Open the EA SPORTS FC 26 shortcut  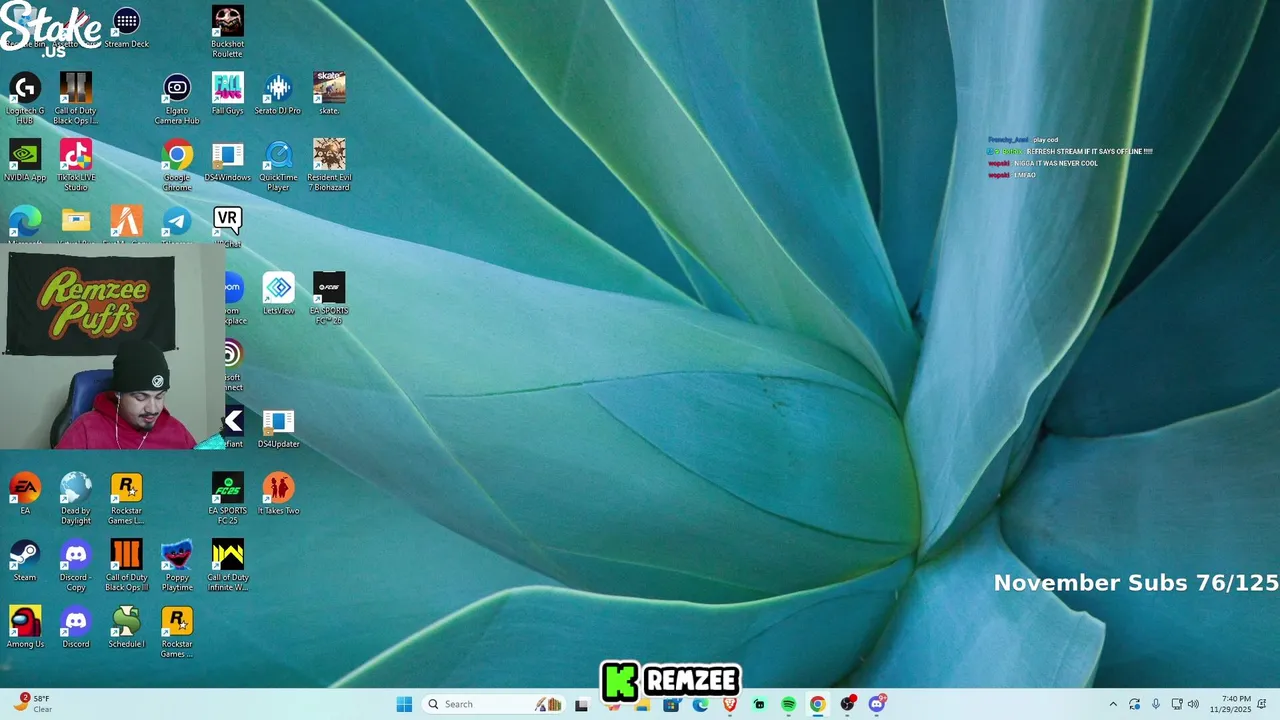[x=329, y=299]
